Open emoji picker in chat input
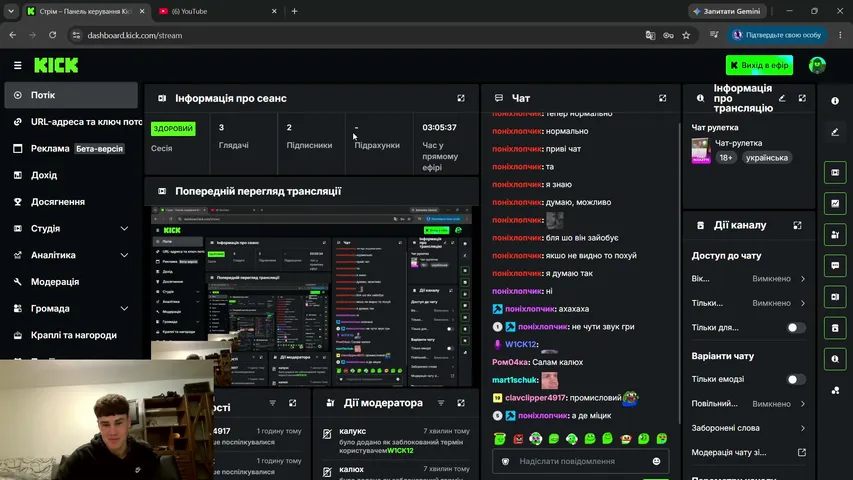This screenshot has height=480, width=853. [x=656, y=461]
